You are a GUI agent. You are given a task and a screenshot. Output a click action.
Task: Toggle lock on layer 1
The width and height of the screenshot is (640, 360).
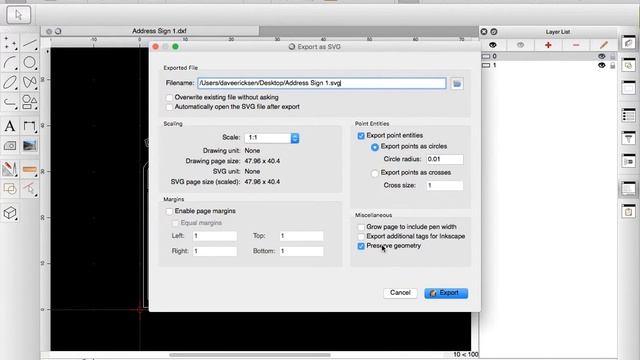pos(613,65)
